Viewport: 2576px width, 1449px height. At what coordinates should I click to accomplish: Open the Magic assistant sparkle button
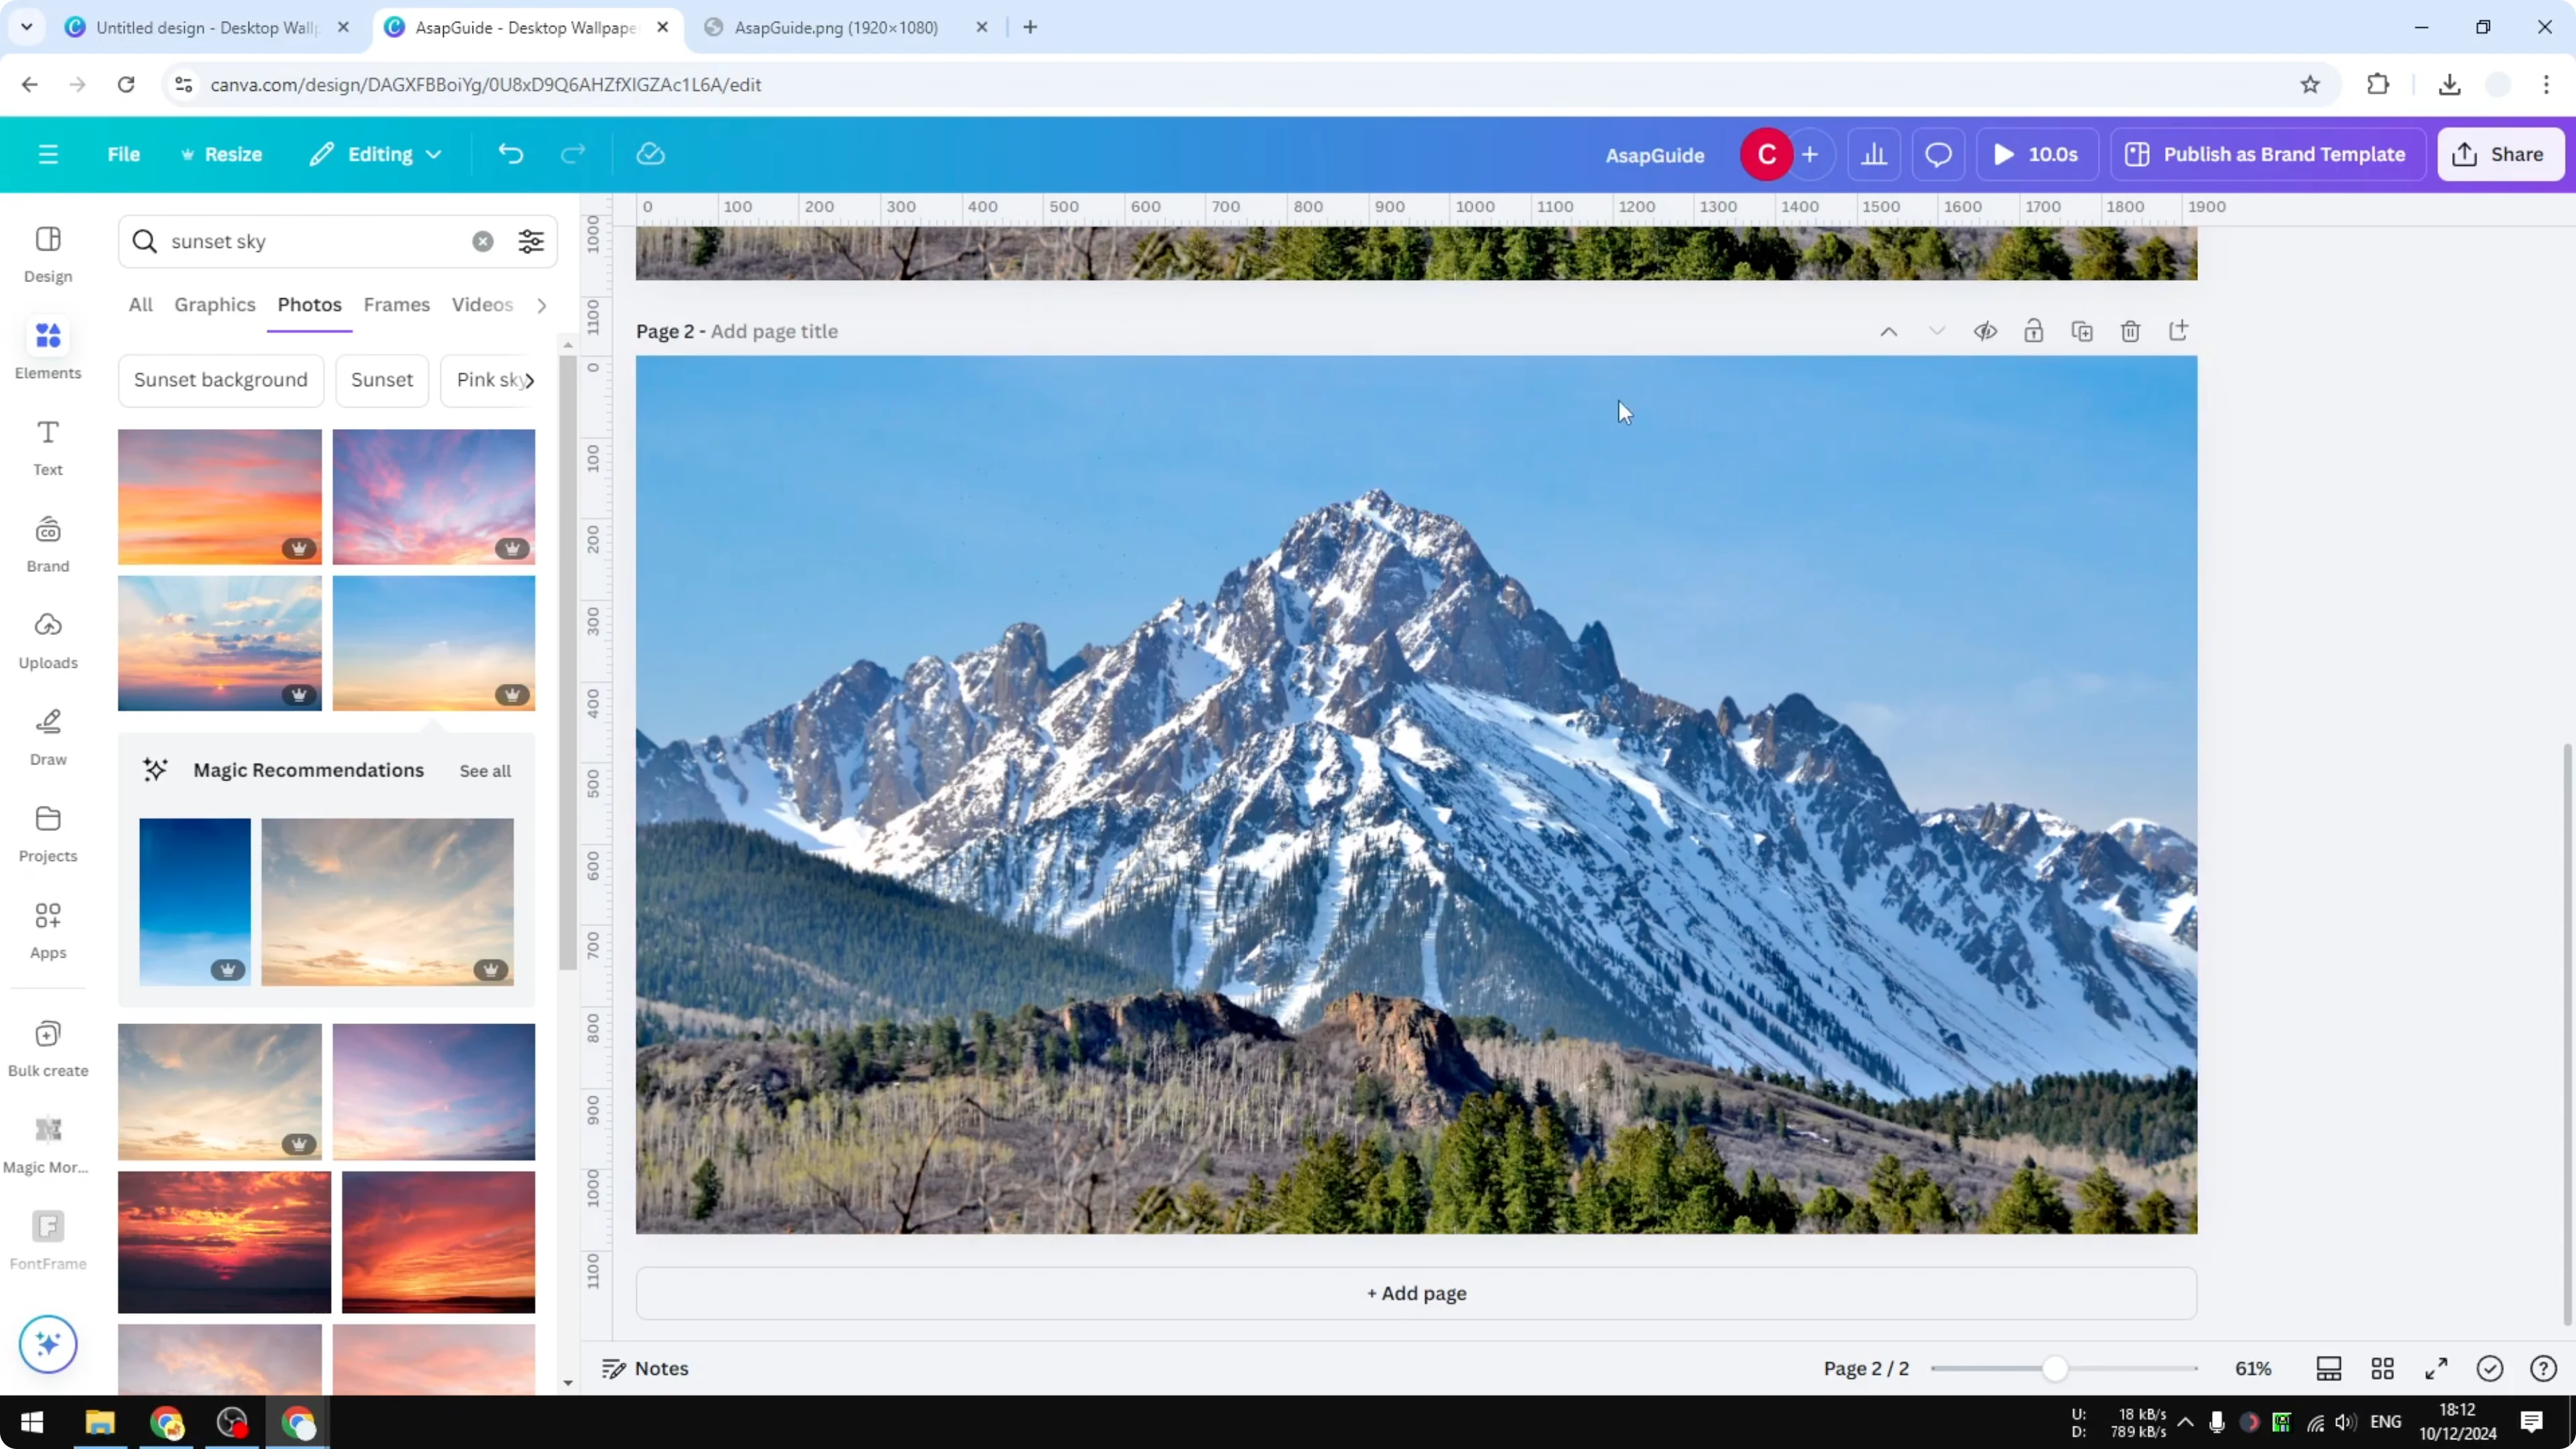pyautogui.click(x=47, y=1344)
